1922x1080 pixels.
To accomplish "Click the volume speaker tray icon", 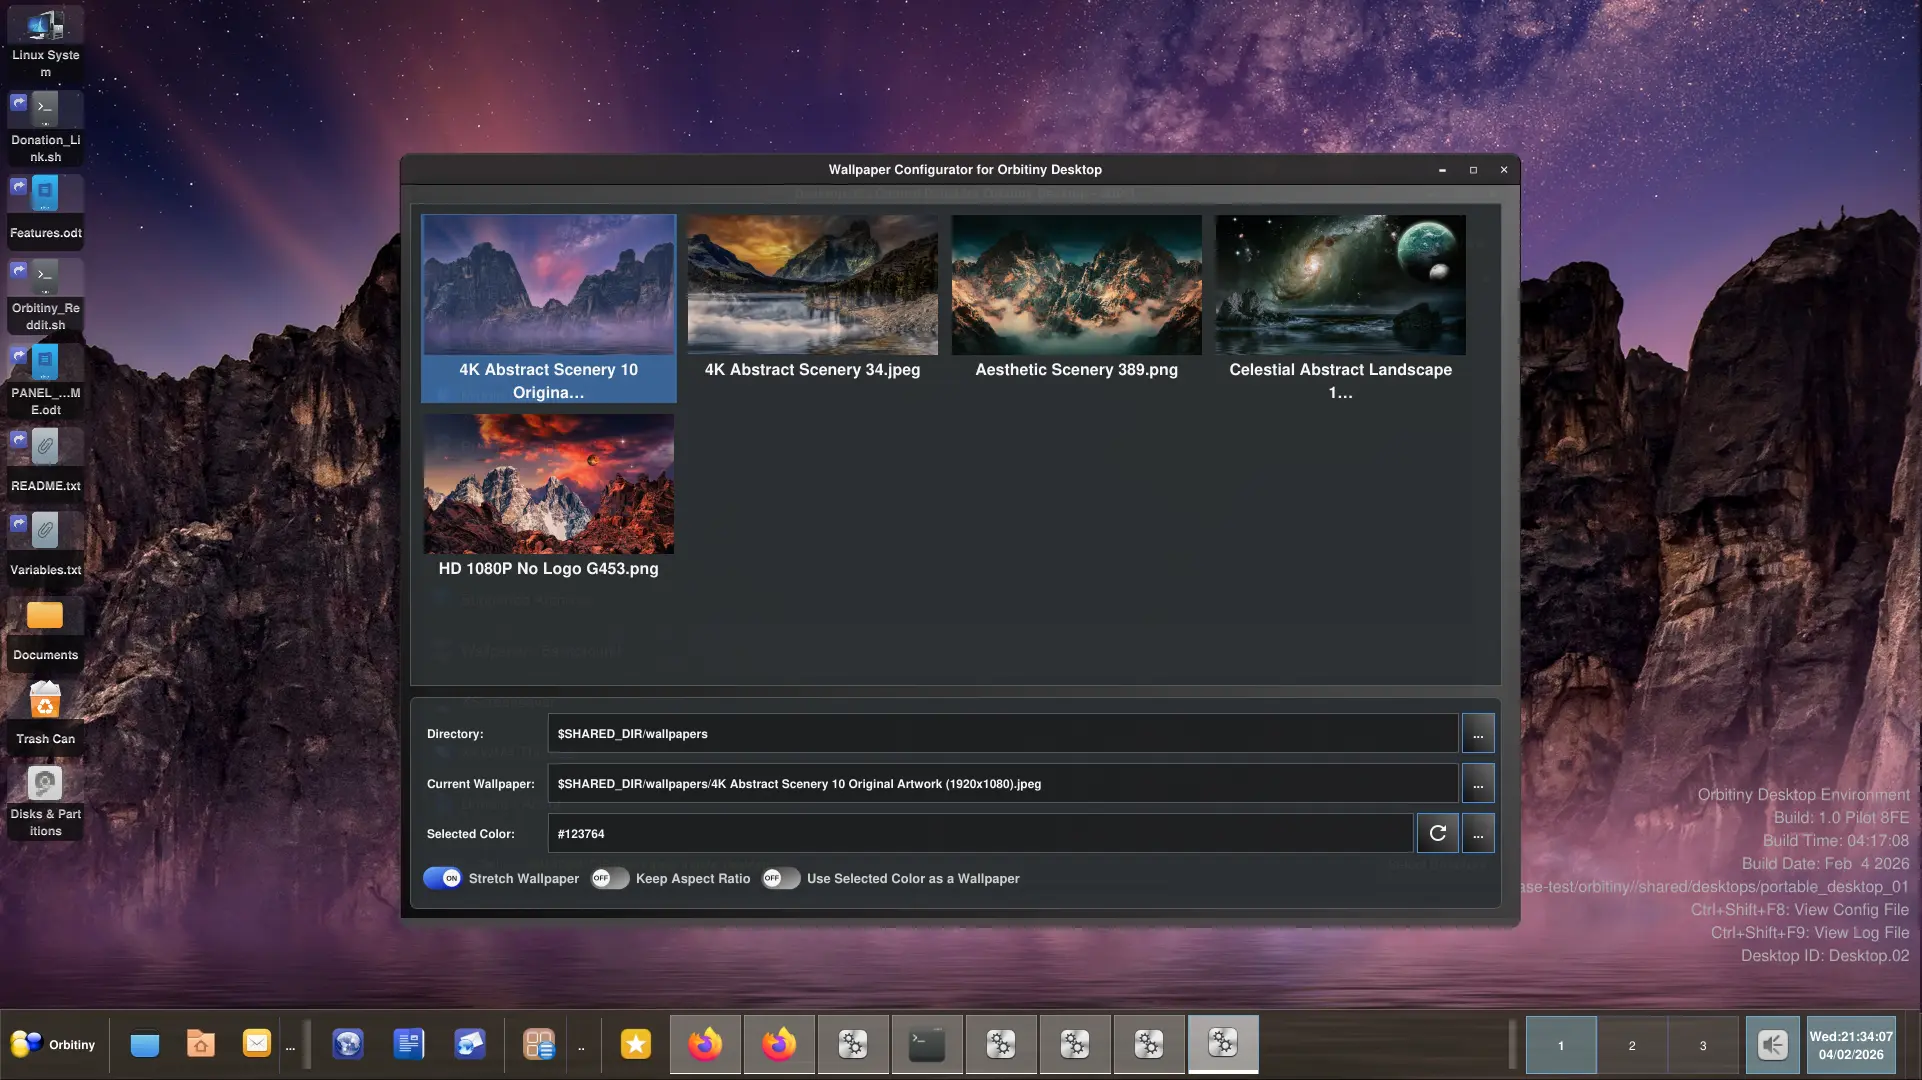I will click(1771, 1045).
